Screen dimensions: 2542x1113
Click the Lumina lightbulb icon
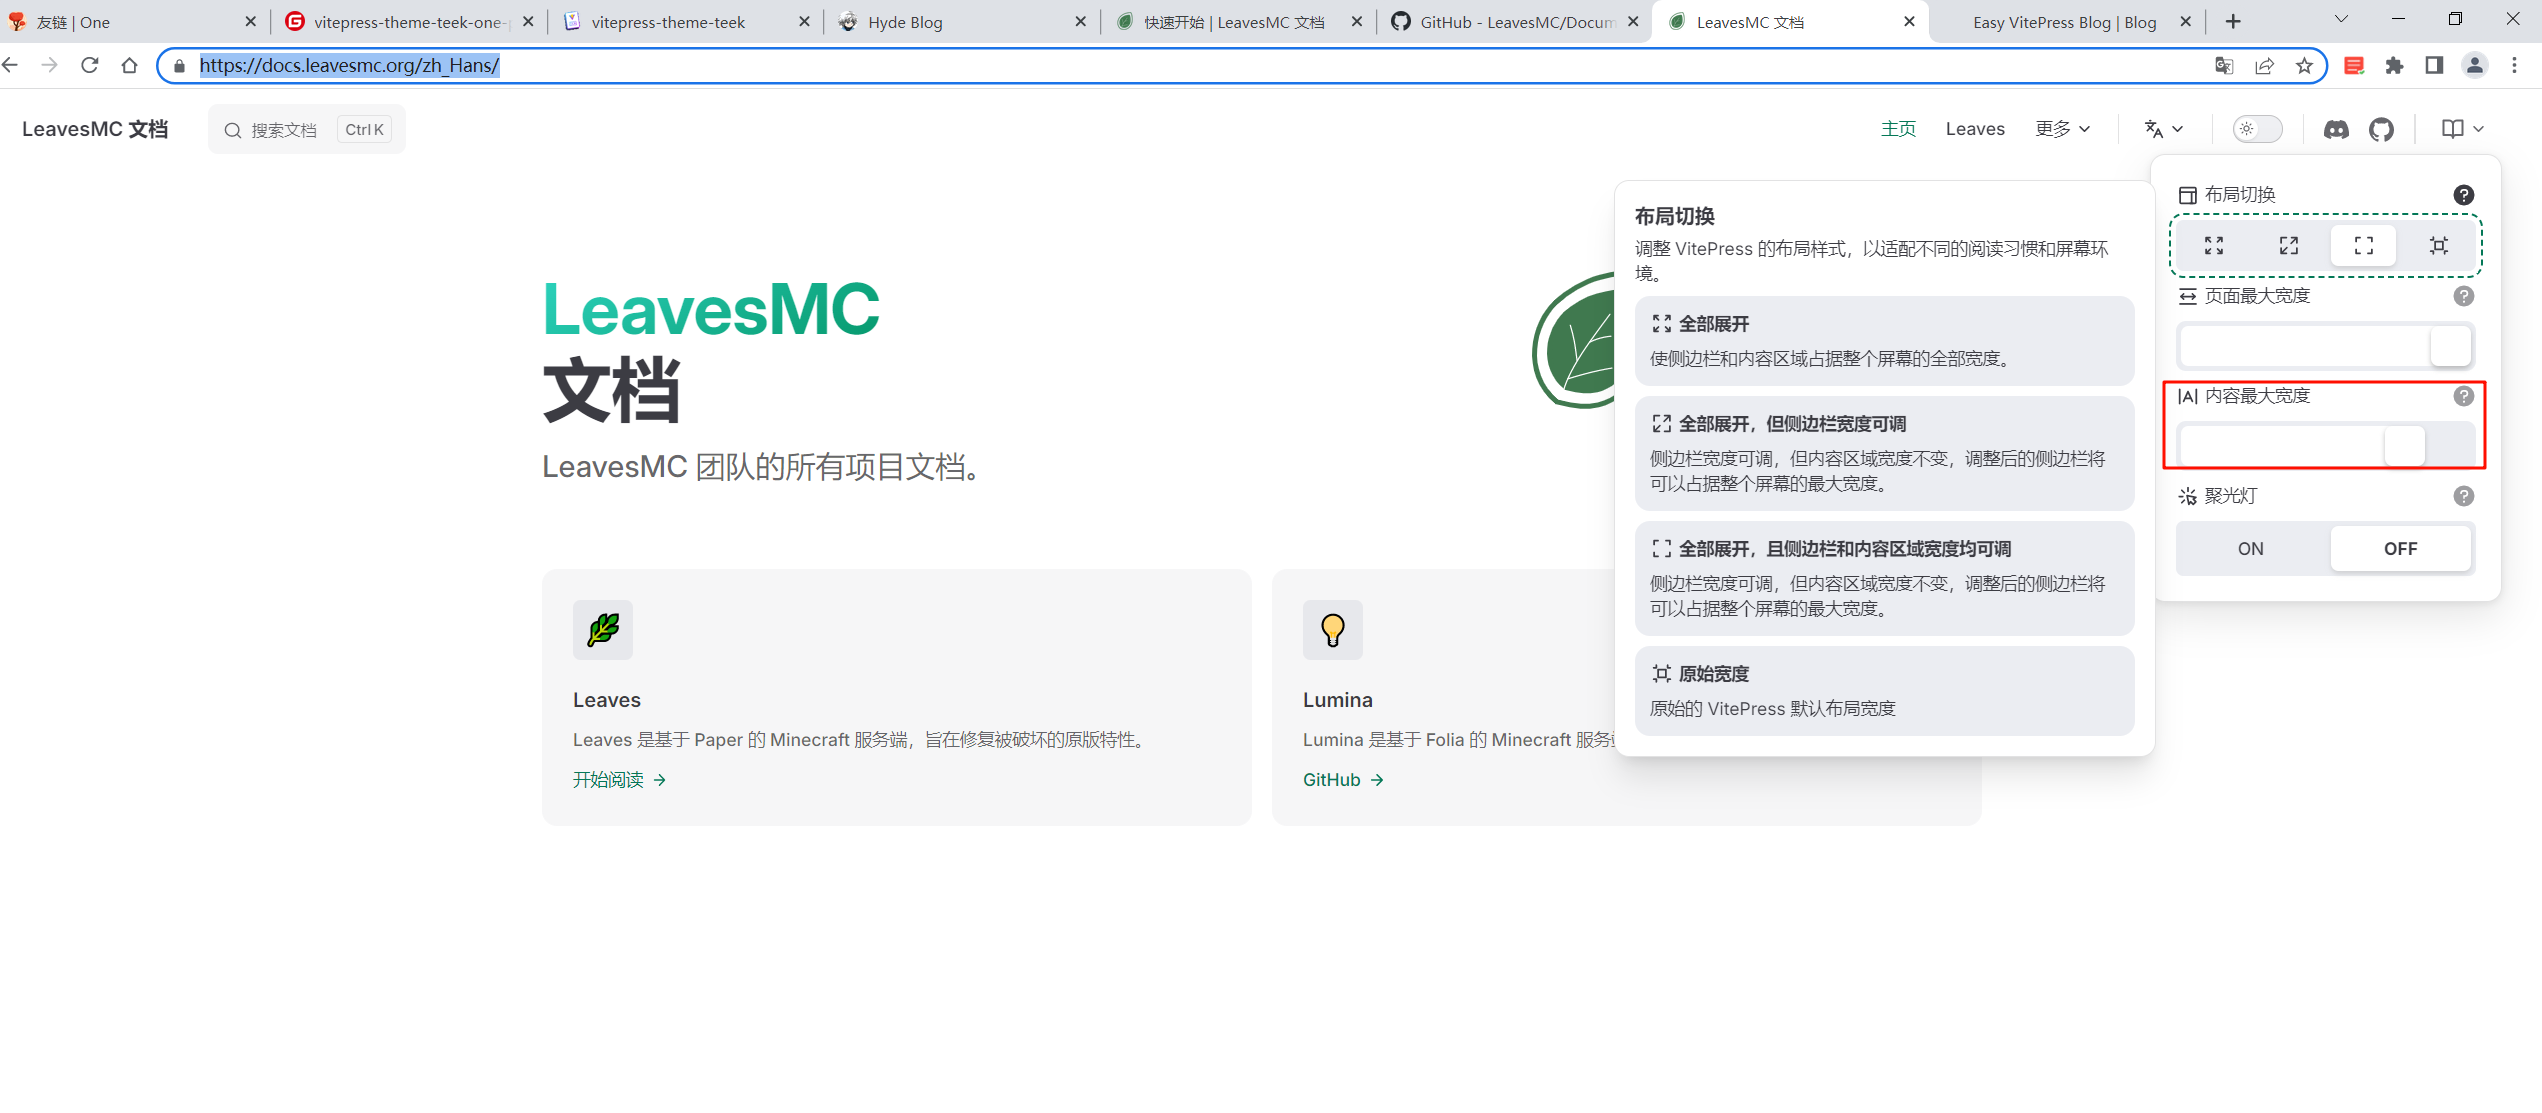pyautogui.click(x=1333, y=630)
